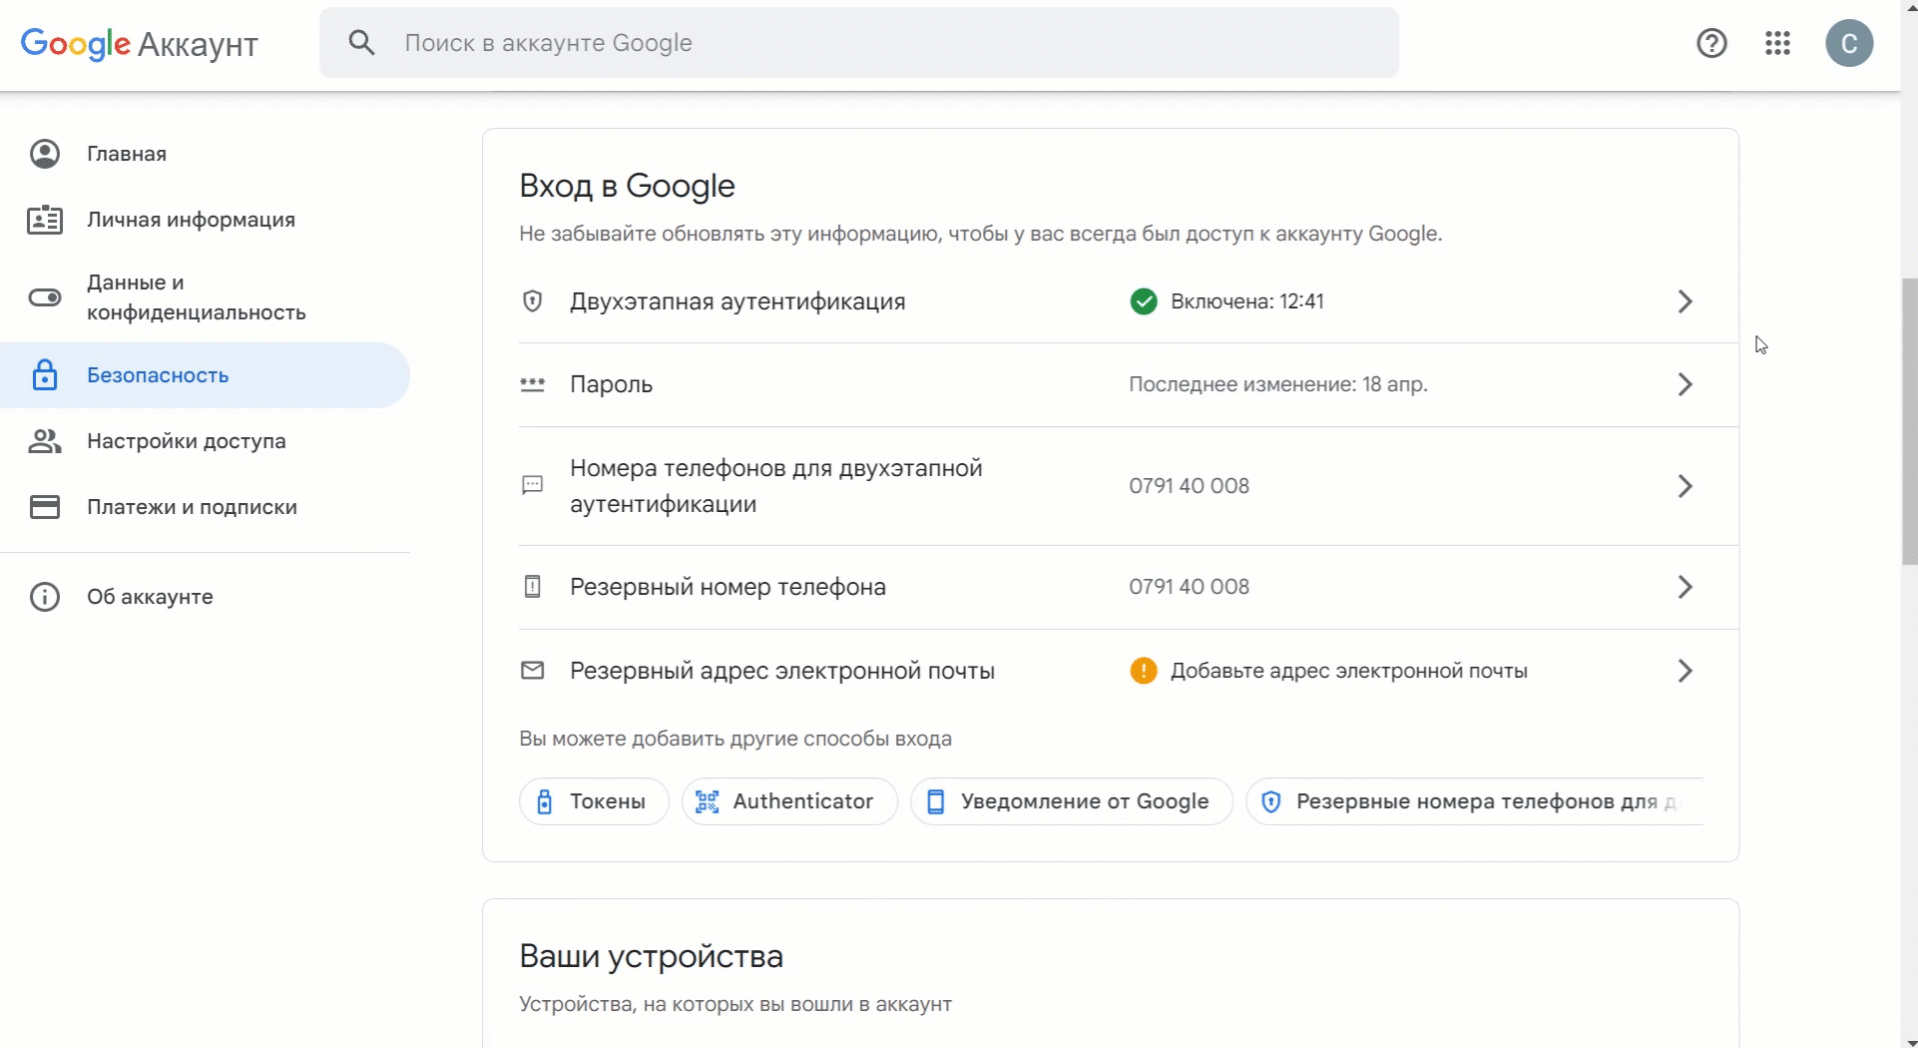Image resolution: width=1918 pixels, height=1048 pixels.
Task: Open Пароль settings via chevron
Action: click(x=1685, y=385)
